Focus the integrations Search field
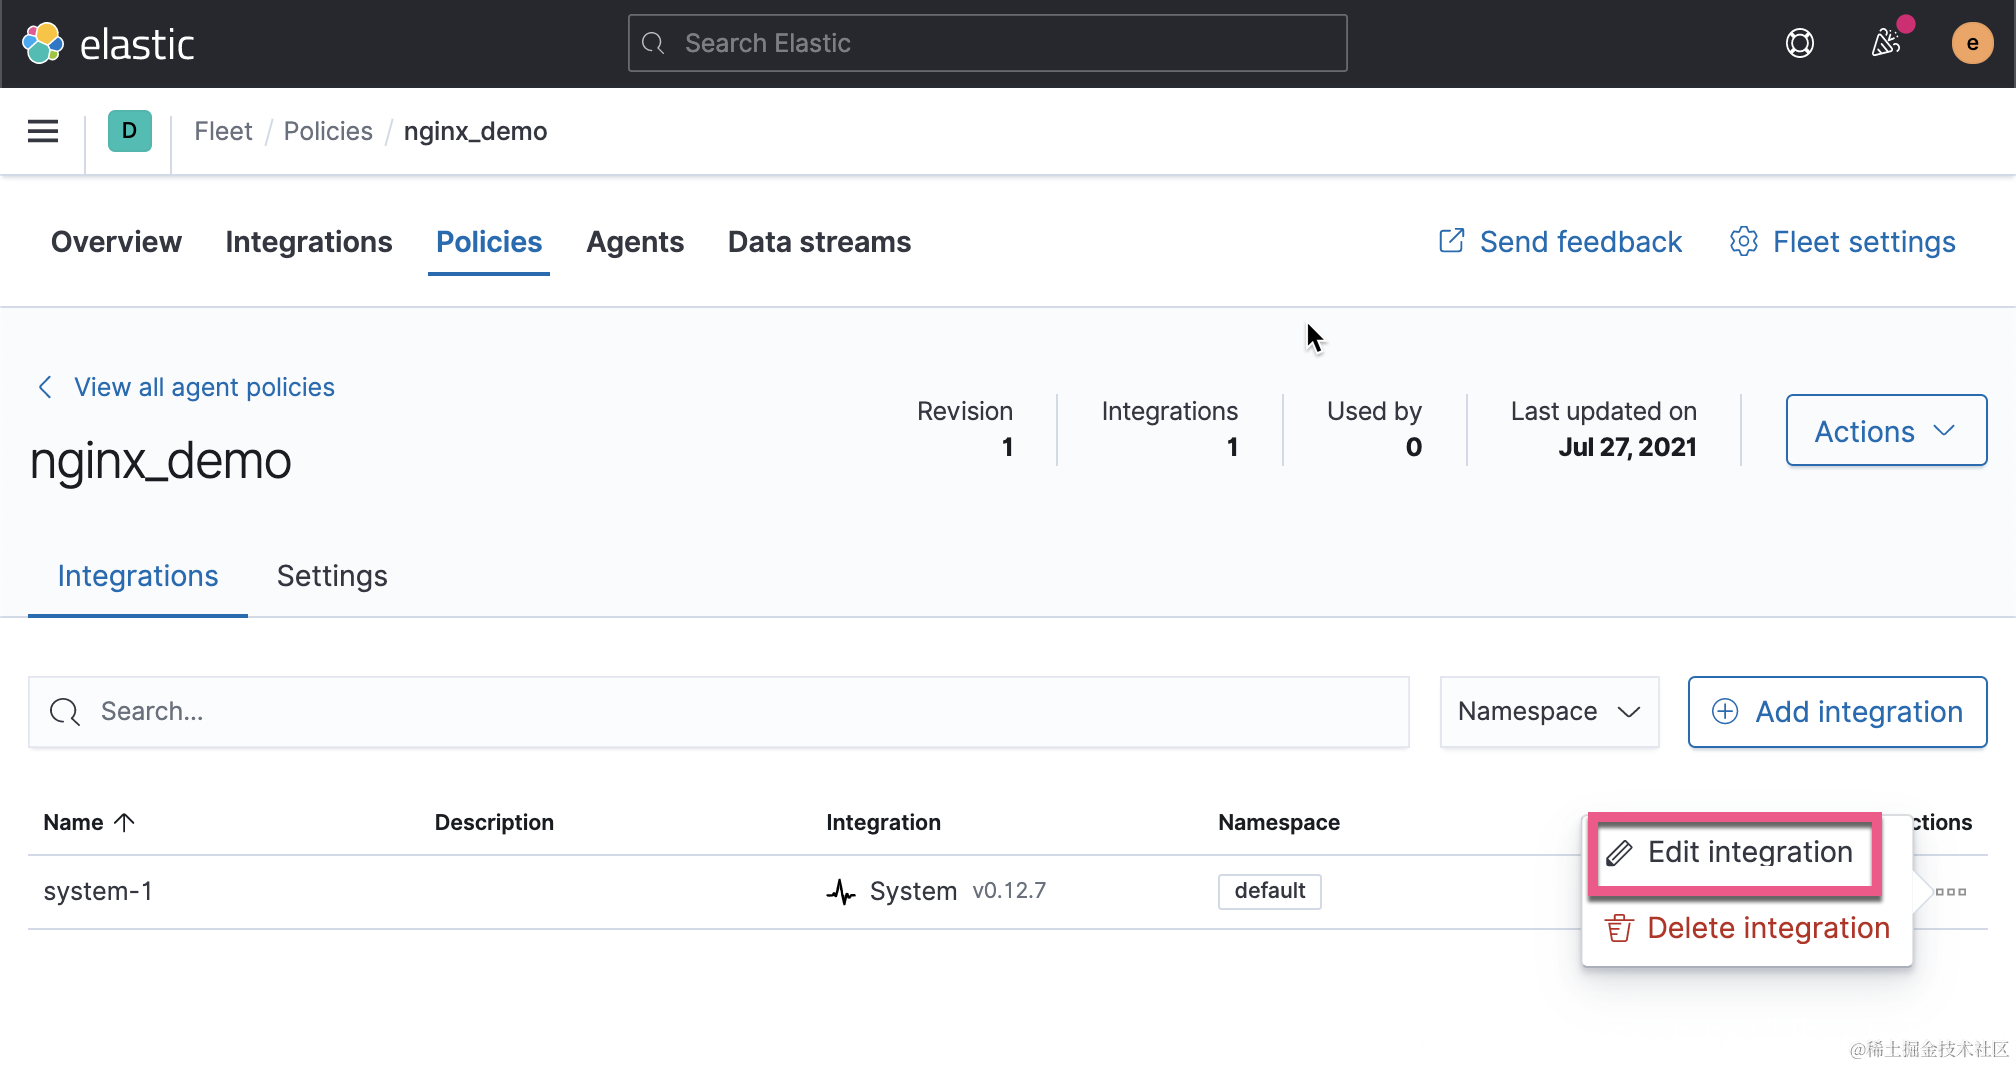This screenshot has height=1066, width=2016. pyautogui.click(x=718, y=711)
